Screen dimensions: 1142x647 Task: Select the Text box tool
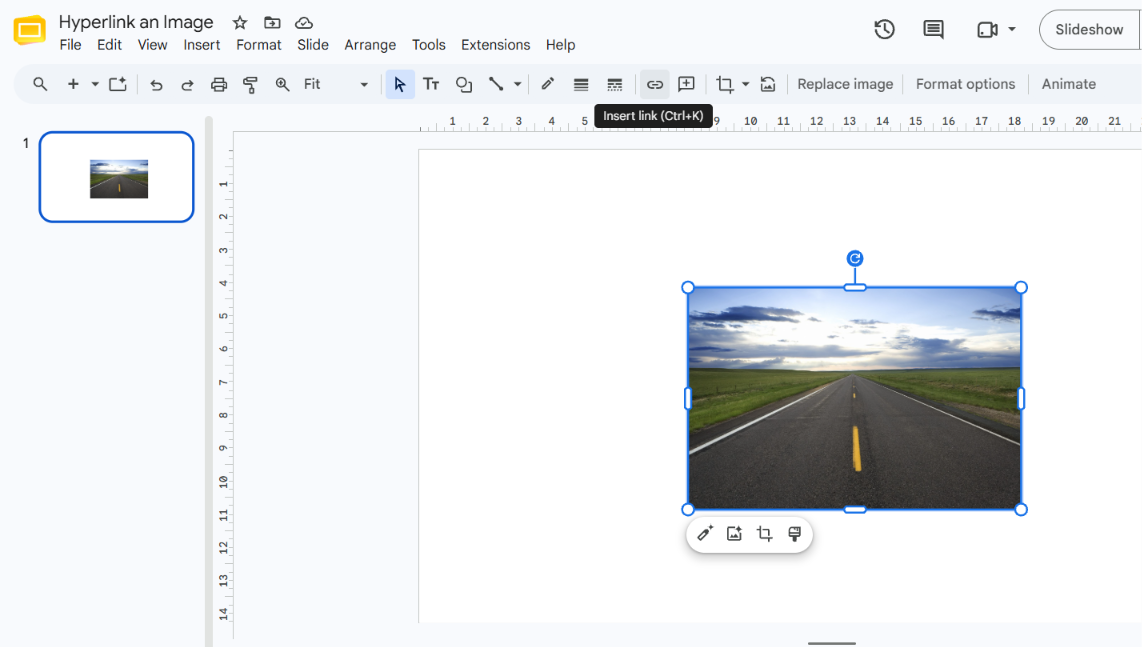[431, 85]
